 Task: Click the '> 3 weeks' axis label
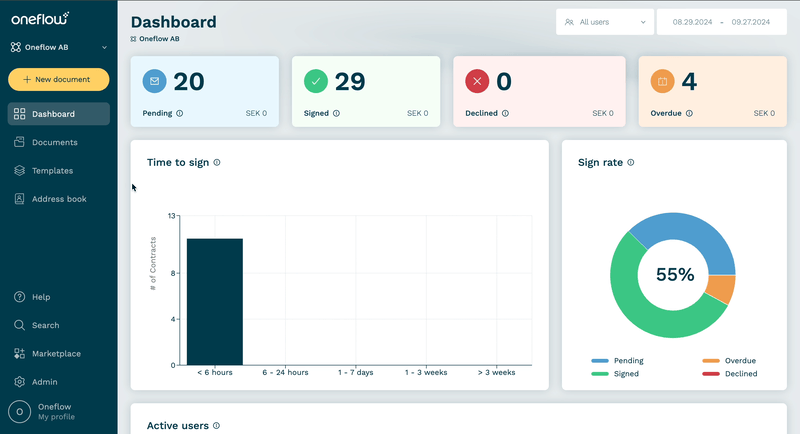tap(496, 372)
